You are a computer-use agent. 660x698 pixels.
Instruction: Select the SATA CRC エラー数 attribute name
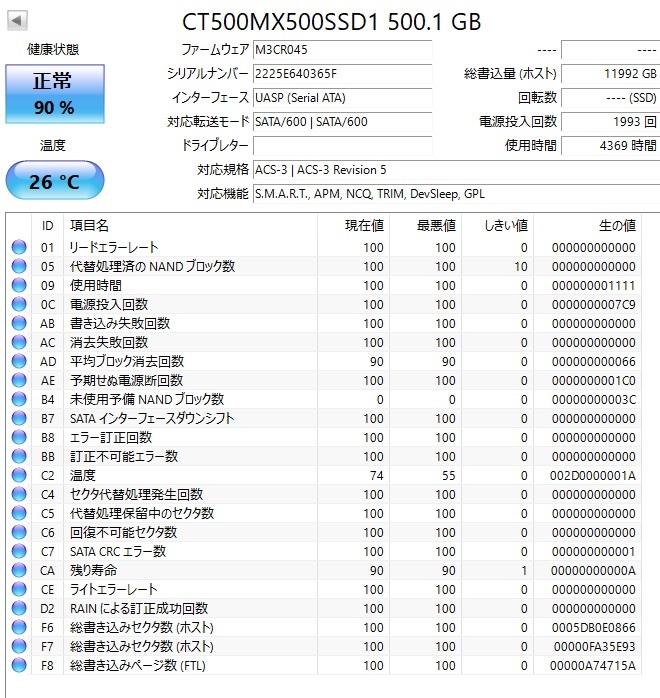tap(118, 551)
